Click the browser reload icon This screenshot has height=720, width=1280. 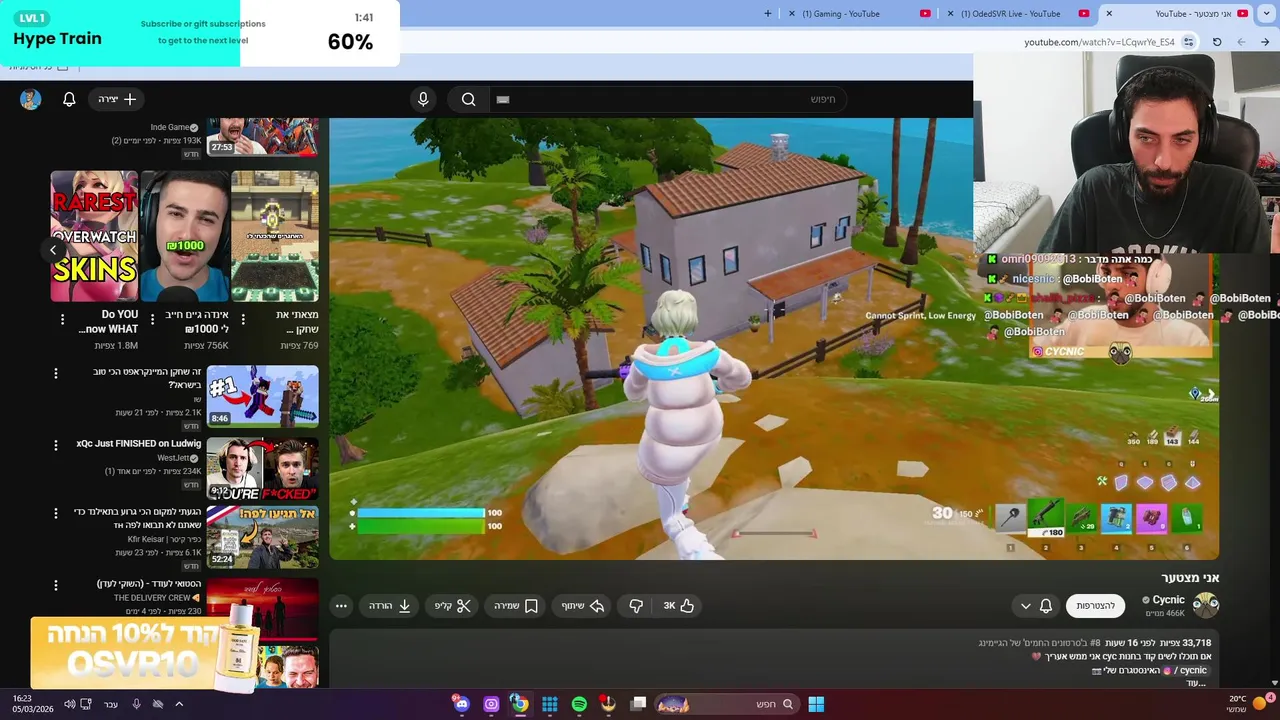[x=1217, y=42]
